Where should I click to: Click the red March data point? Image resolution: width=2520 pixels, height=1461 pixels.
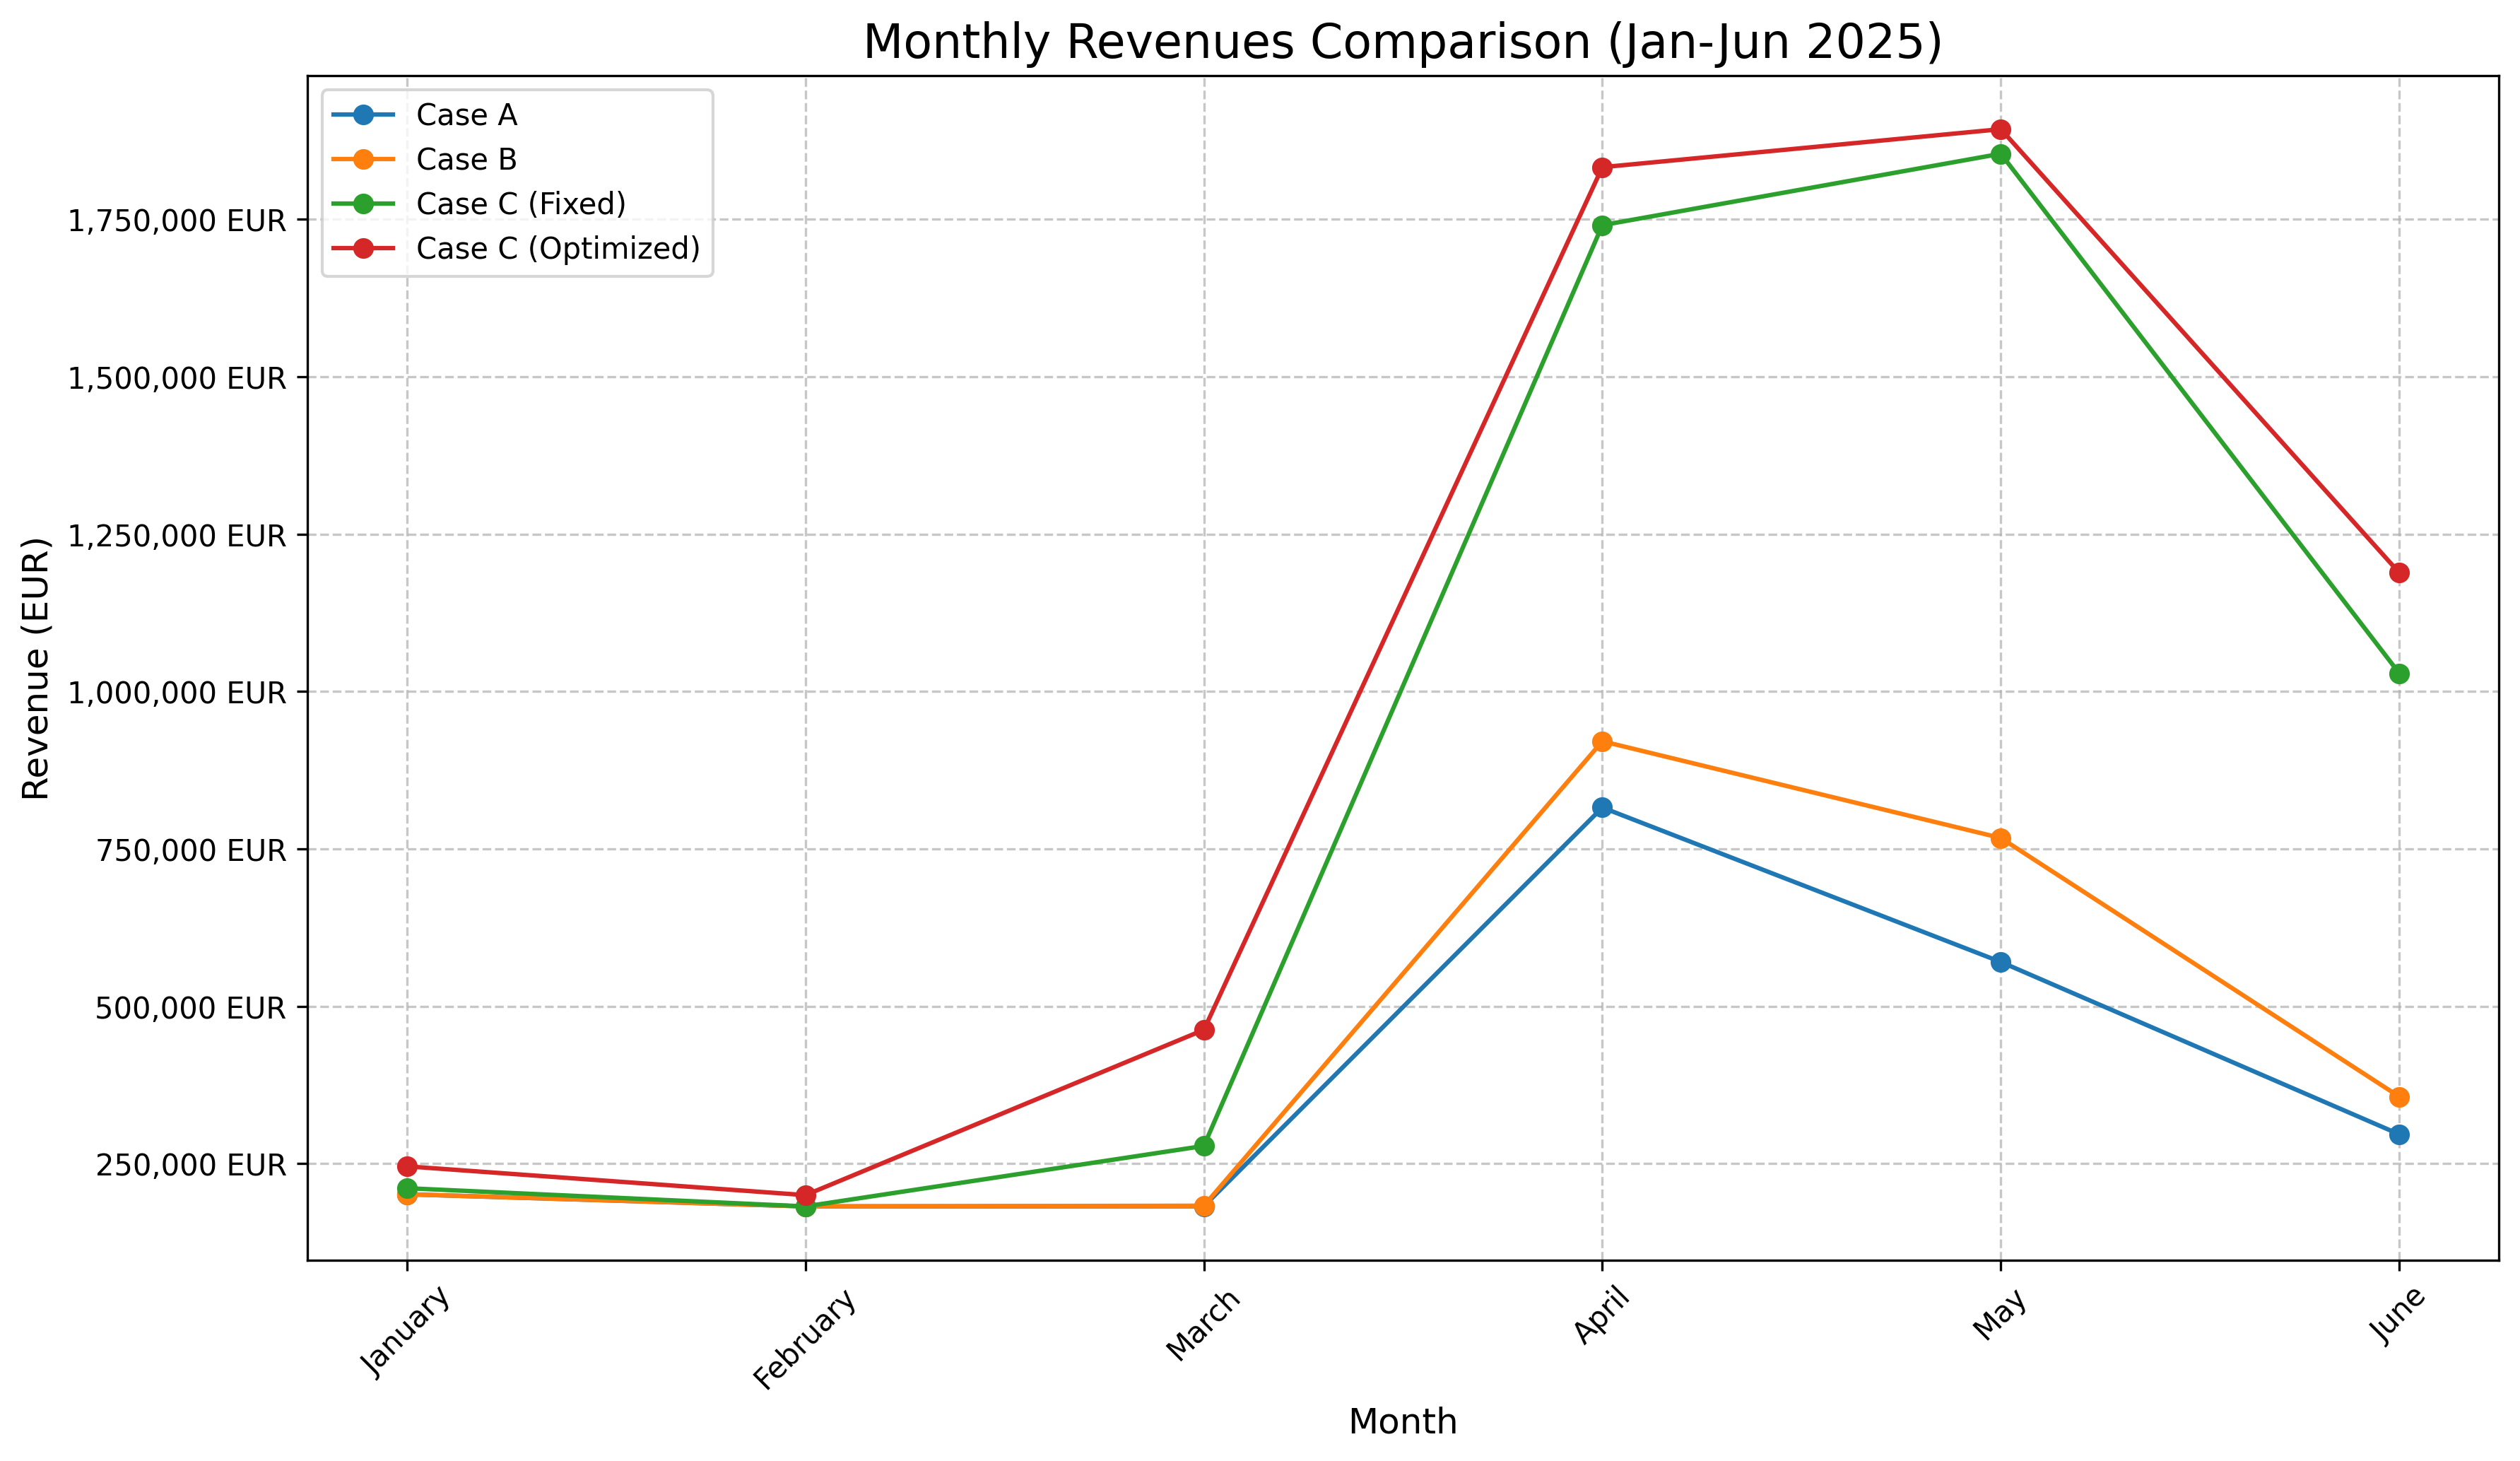(x=1204, y=1030)
